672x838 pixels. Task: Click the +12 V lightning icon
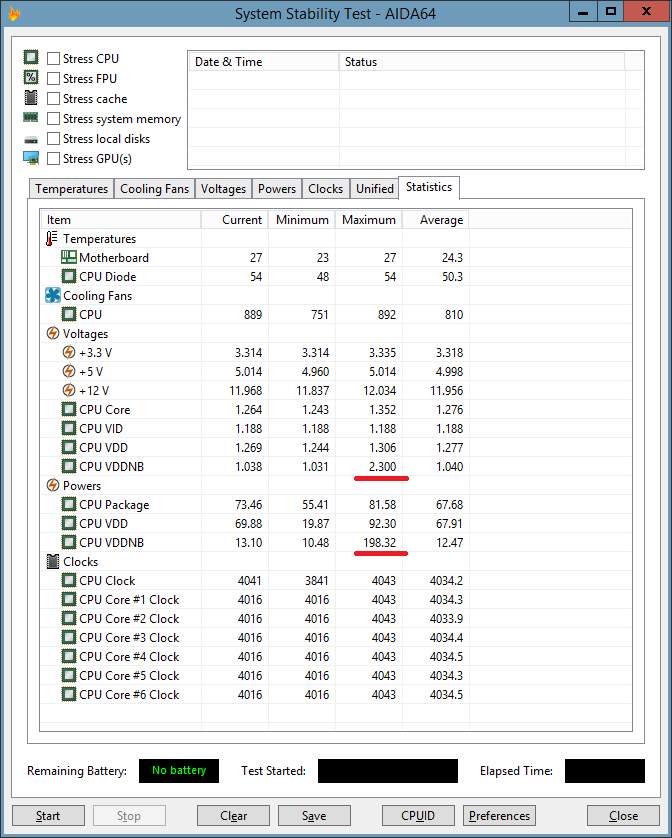(68, 390)
